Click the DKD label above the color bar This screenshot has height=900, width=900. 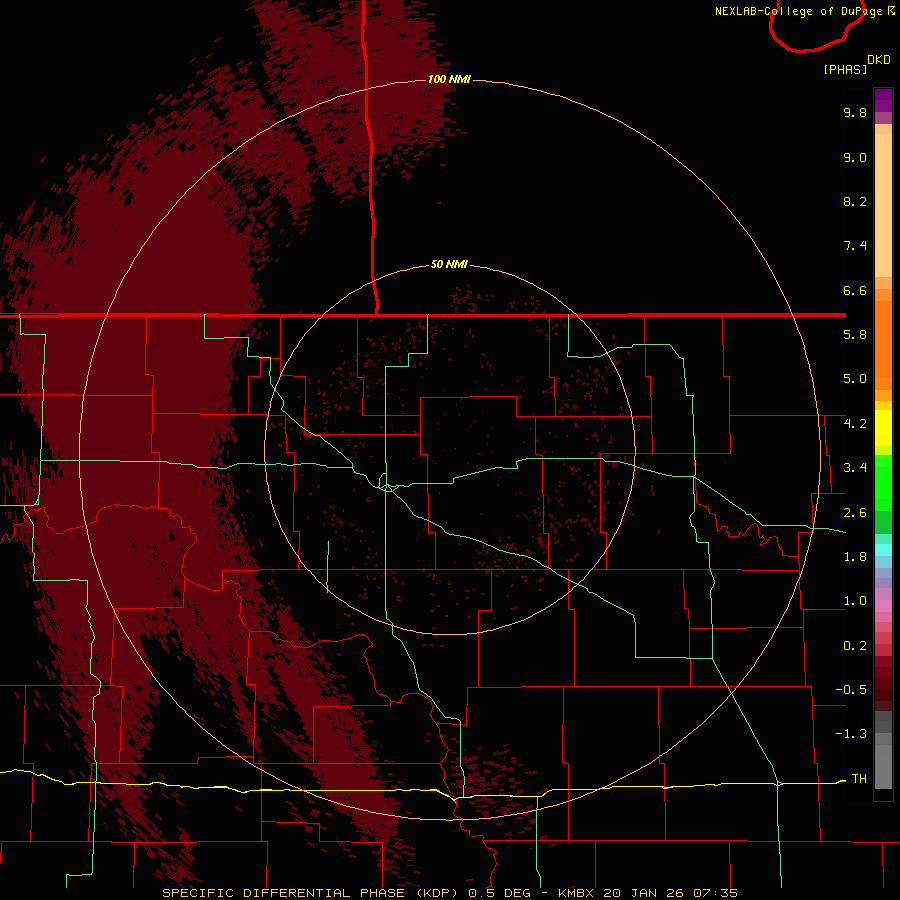tap(879, 60)
